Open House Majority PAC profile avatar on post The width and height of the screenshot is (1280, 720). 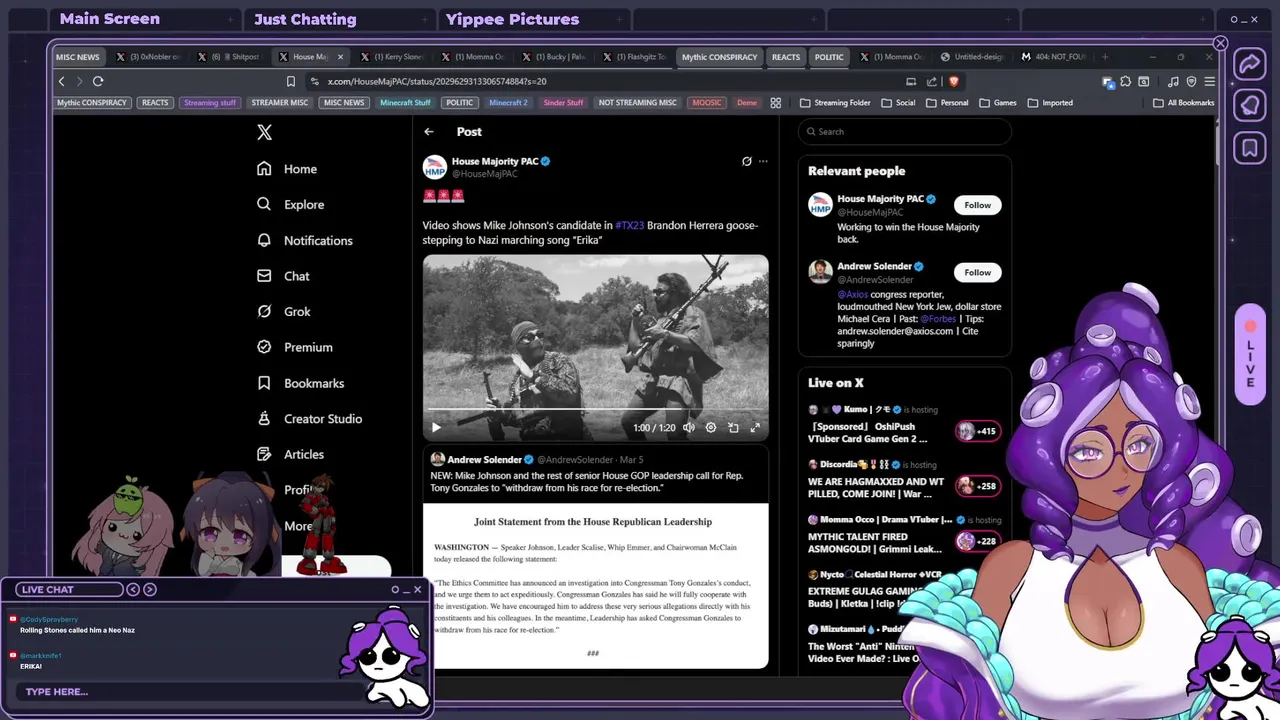click(434, 167)
